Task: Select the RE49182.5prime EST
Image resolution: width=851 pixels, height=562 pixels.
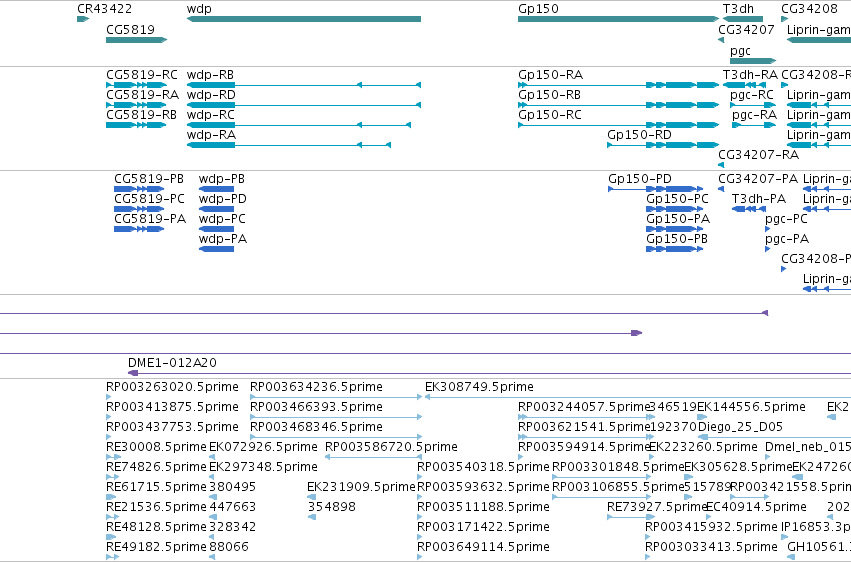Action: click(112, 558)
